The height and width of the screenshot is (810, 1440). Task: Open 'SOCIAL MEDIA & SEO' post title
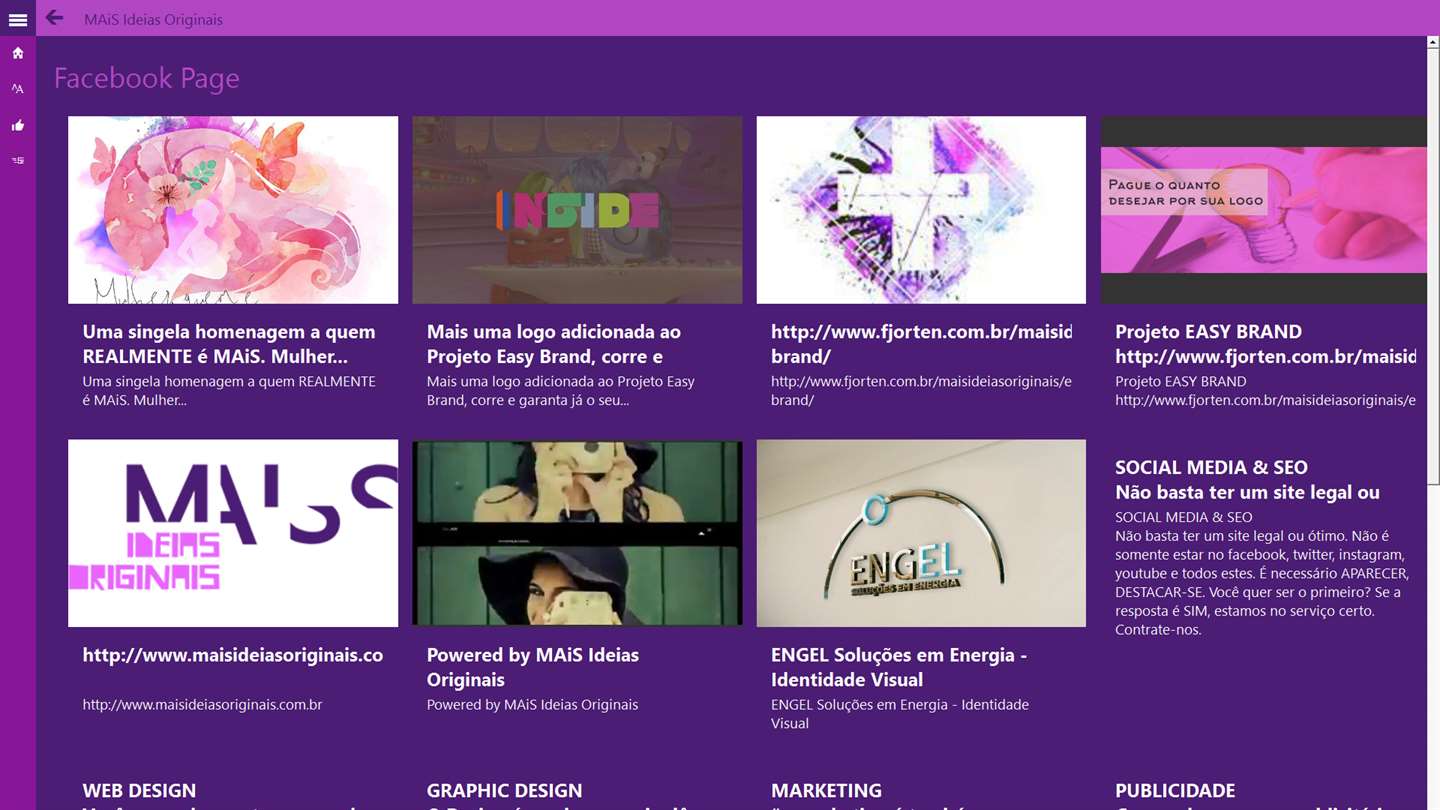1247,480
